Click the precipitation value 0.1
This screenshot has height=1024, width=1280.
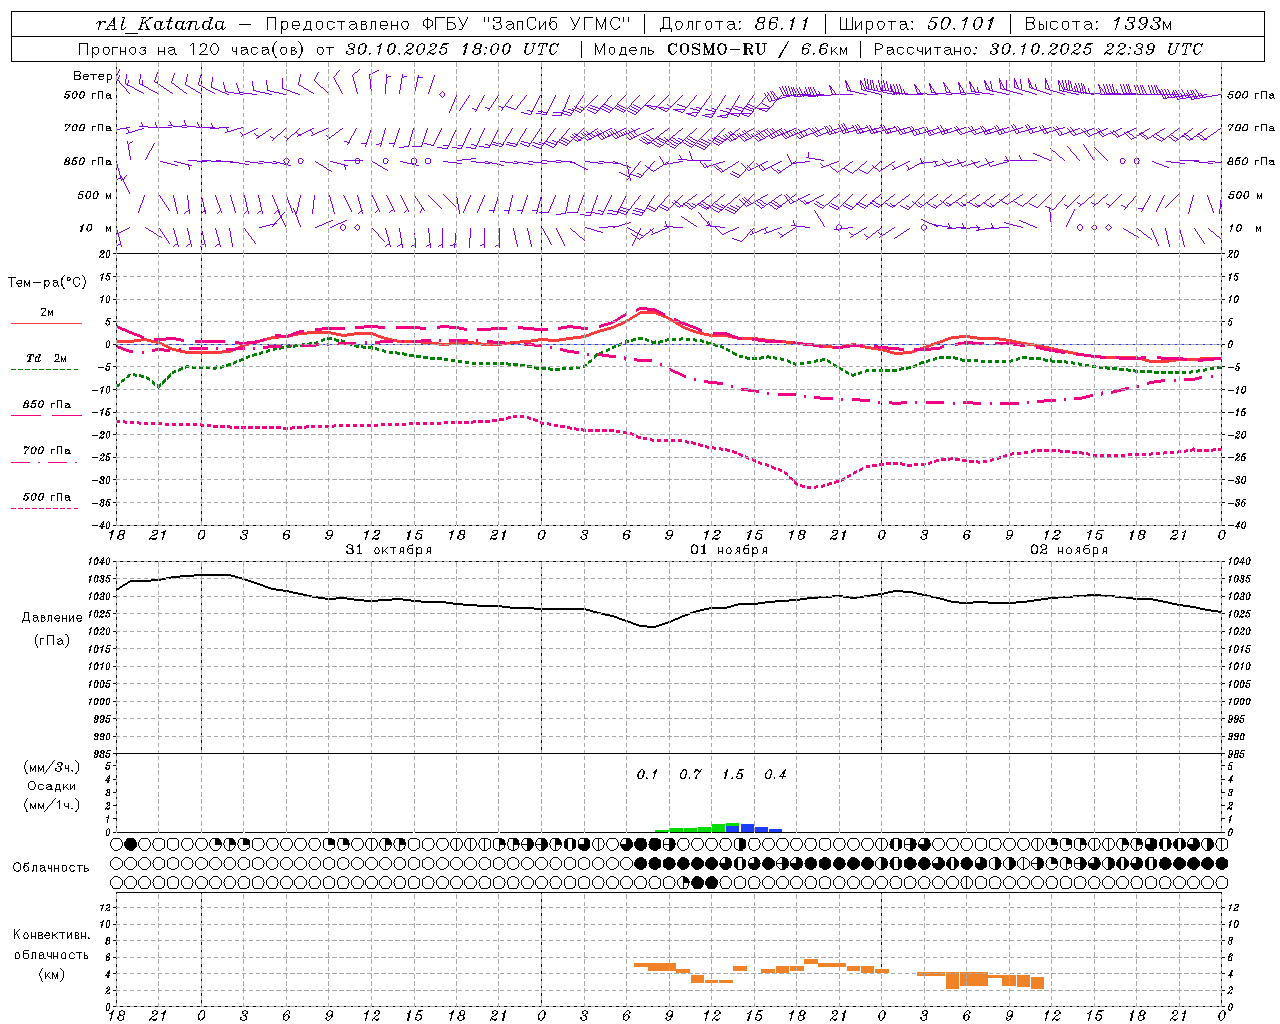tap(648, 774)
